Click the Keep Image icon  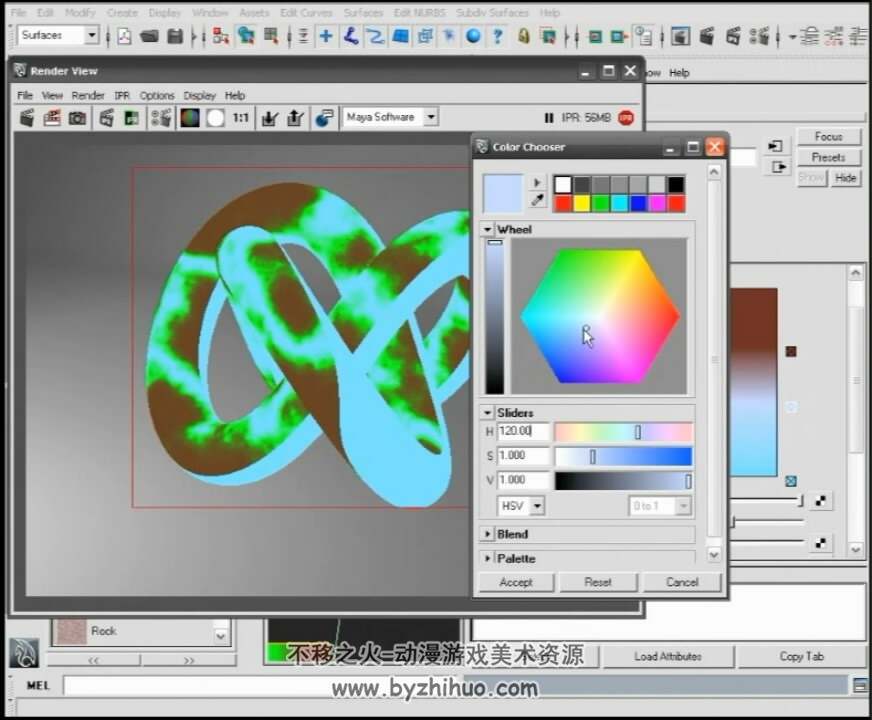270,118
